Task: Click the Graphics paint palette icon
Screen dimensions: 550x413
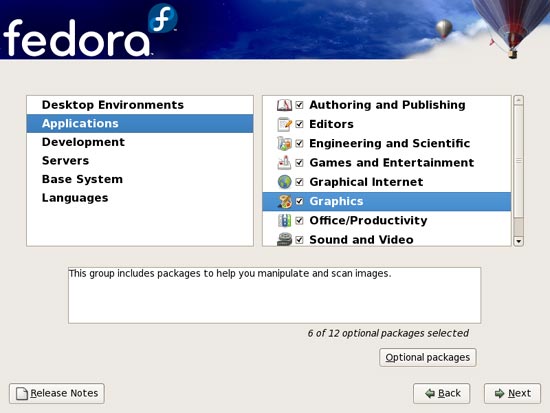Action: [284, 201]
